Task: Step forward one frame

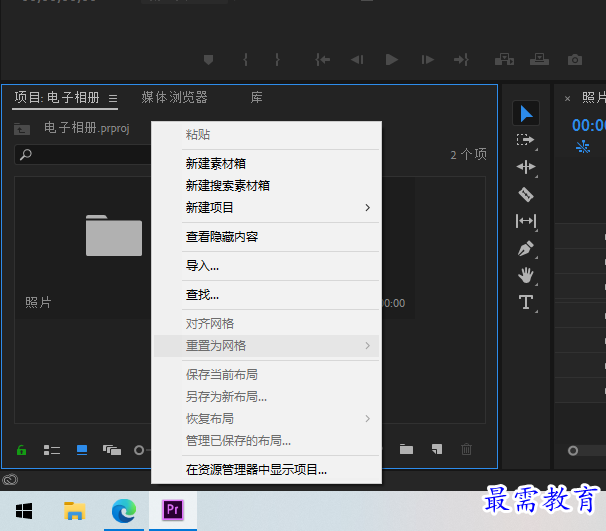Action: 427,60
